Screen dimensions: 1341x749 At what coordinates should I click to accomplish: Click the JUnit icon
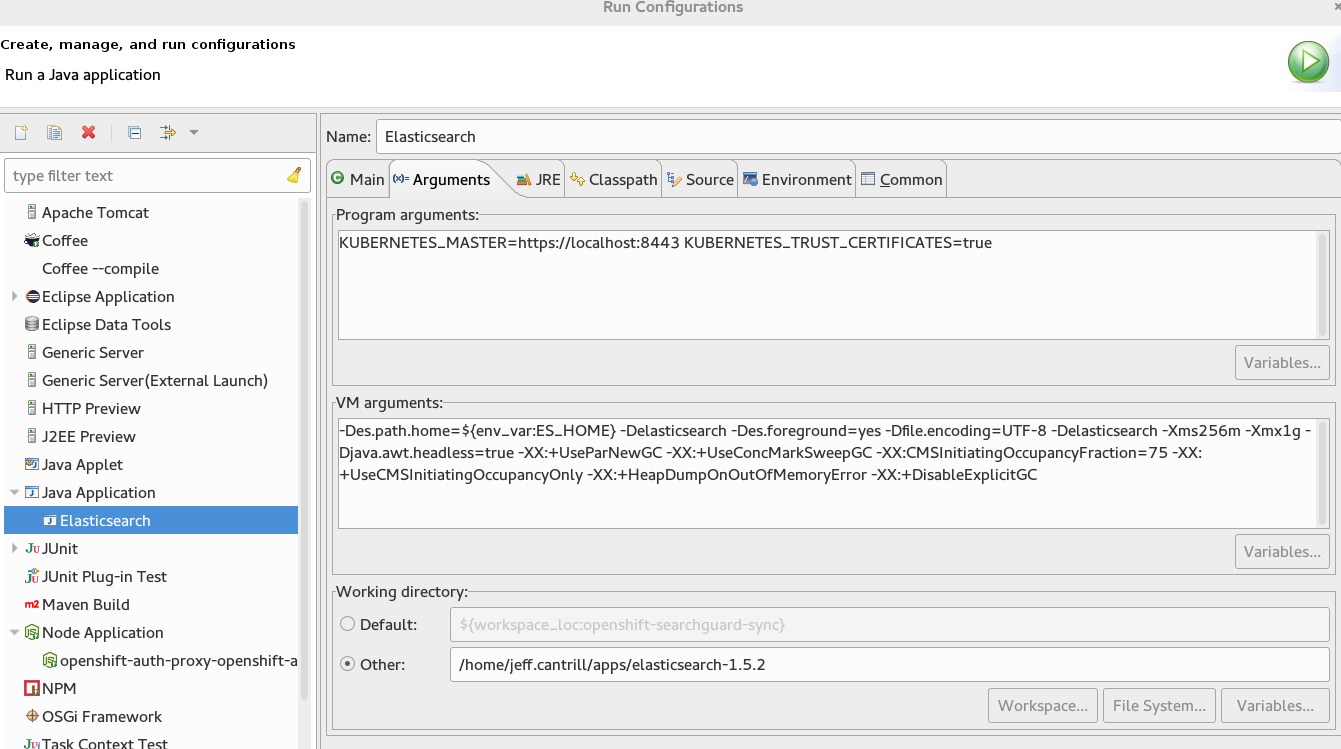tap(32, 548)
